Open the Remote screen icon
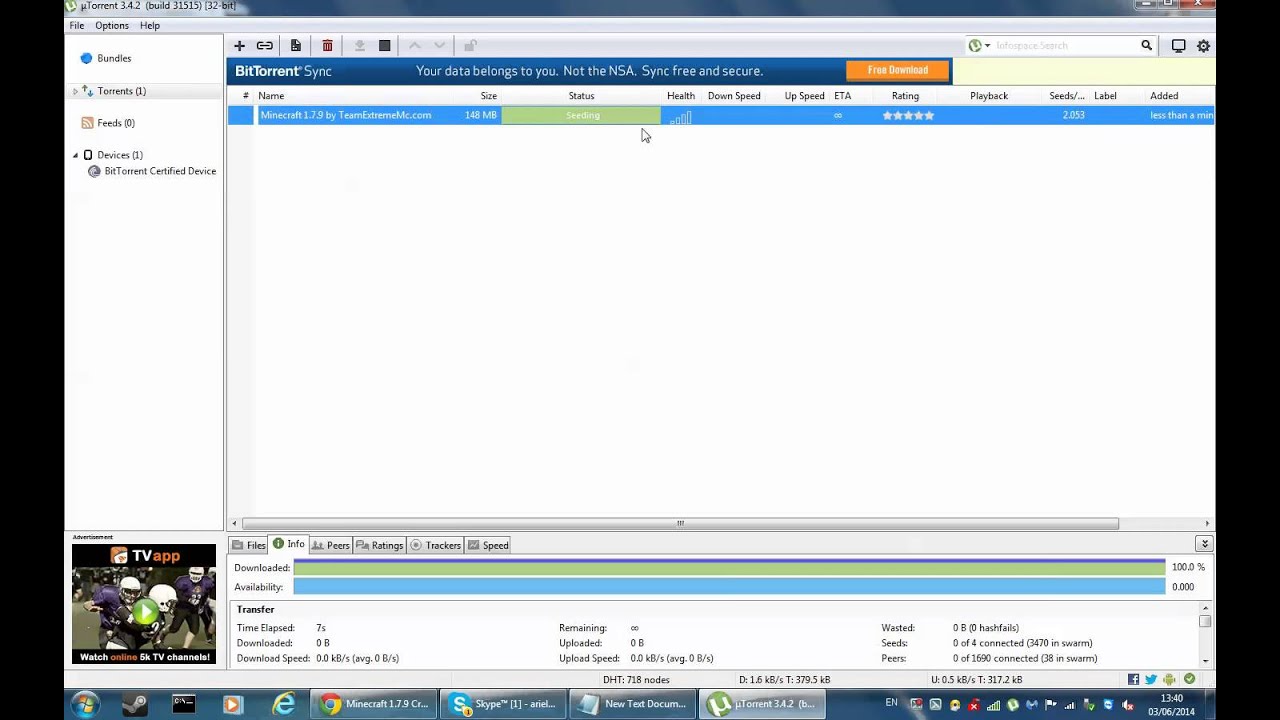1280x720 pixels. point(1178,46)
